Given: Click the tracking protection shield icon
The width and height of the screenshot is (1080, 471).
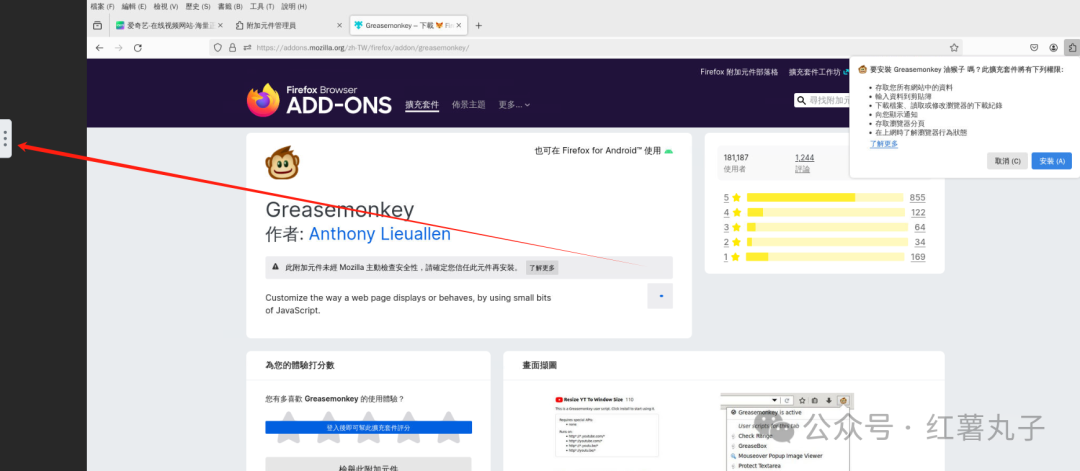Looking at the screenshot, I should tap(218, 48).
